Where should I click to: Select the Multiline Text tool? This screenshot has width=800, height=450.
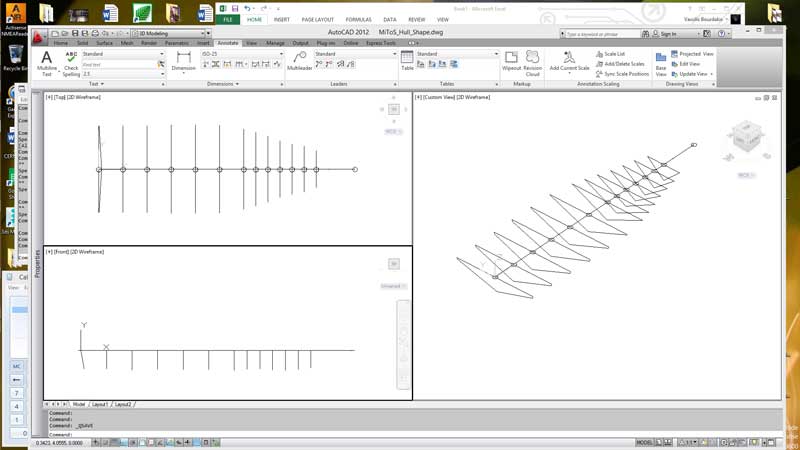[46, 63]
